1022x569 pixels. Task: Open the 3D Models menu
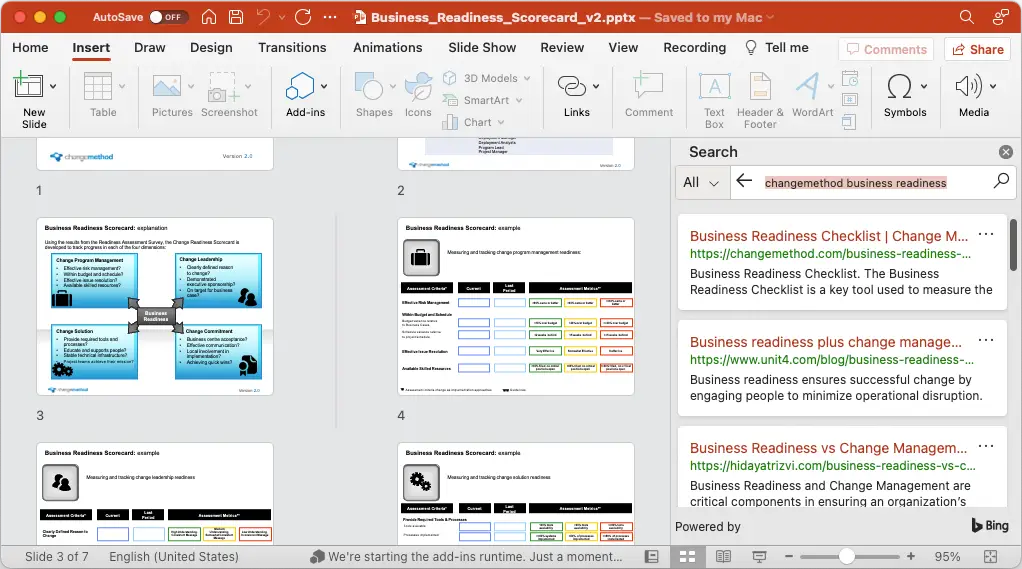[x=487, y=78]
